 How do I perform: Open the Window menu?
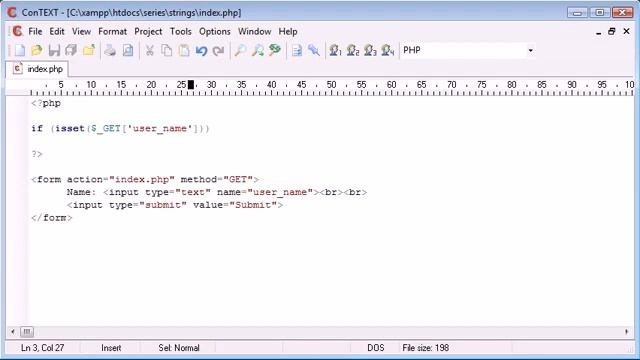(254, 31)
